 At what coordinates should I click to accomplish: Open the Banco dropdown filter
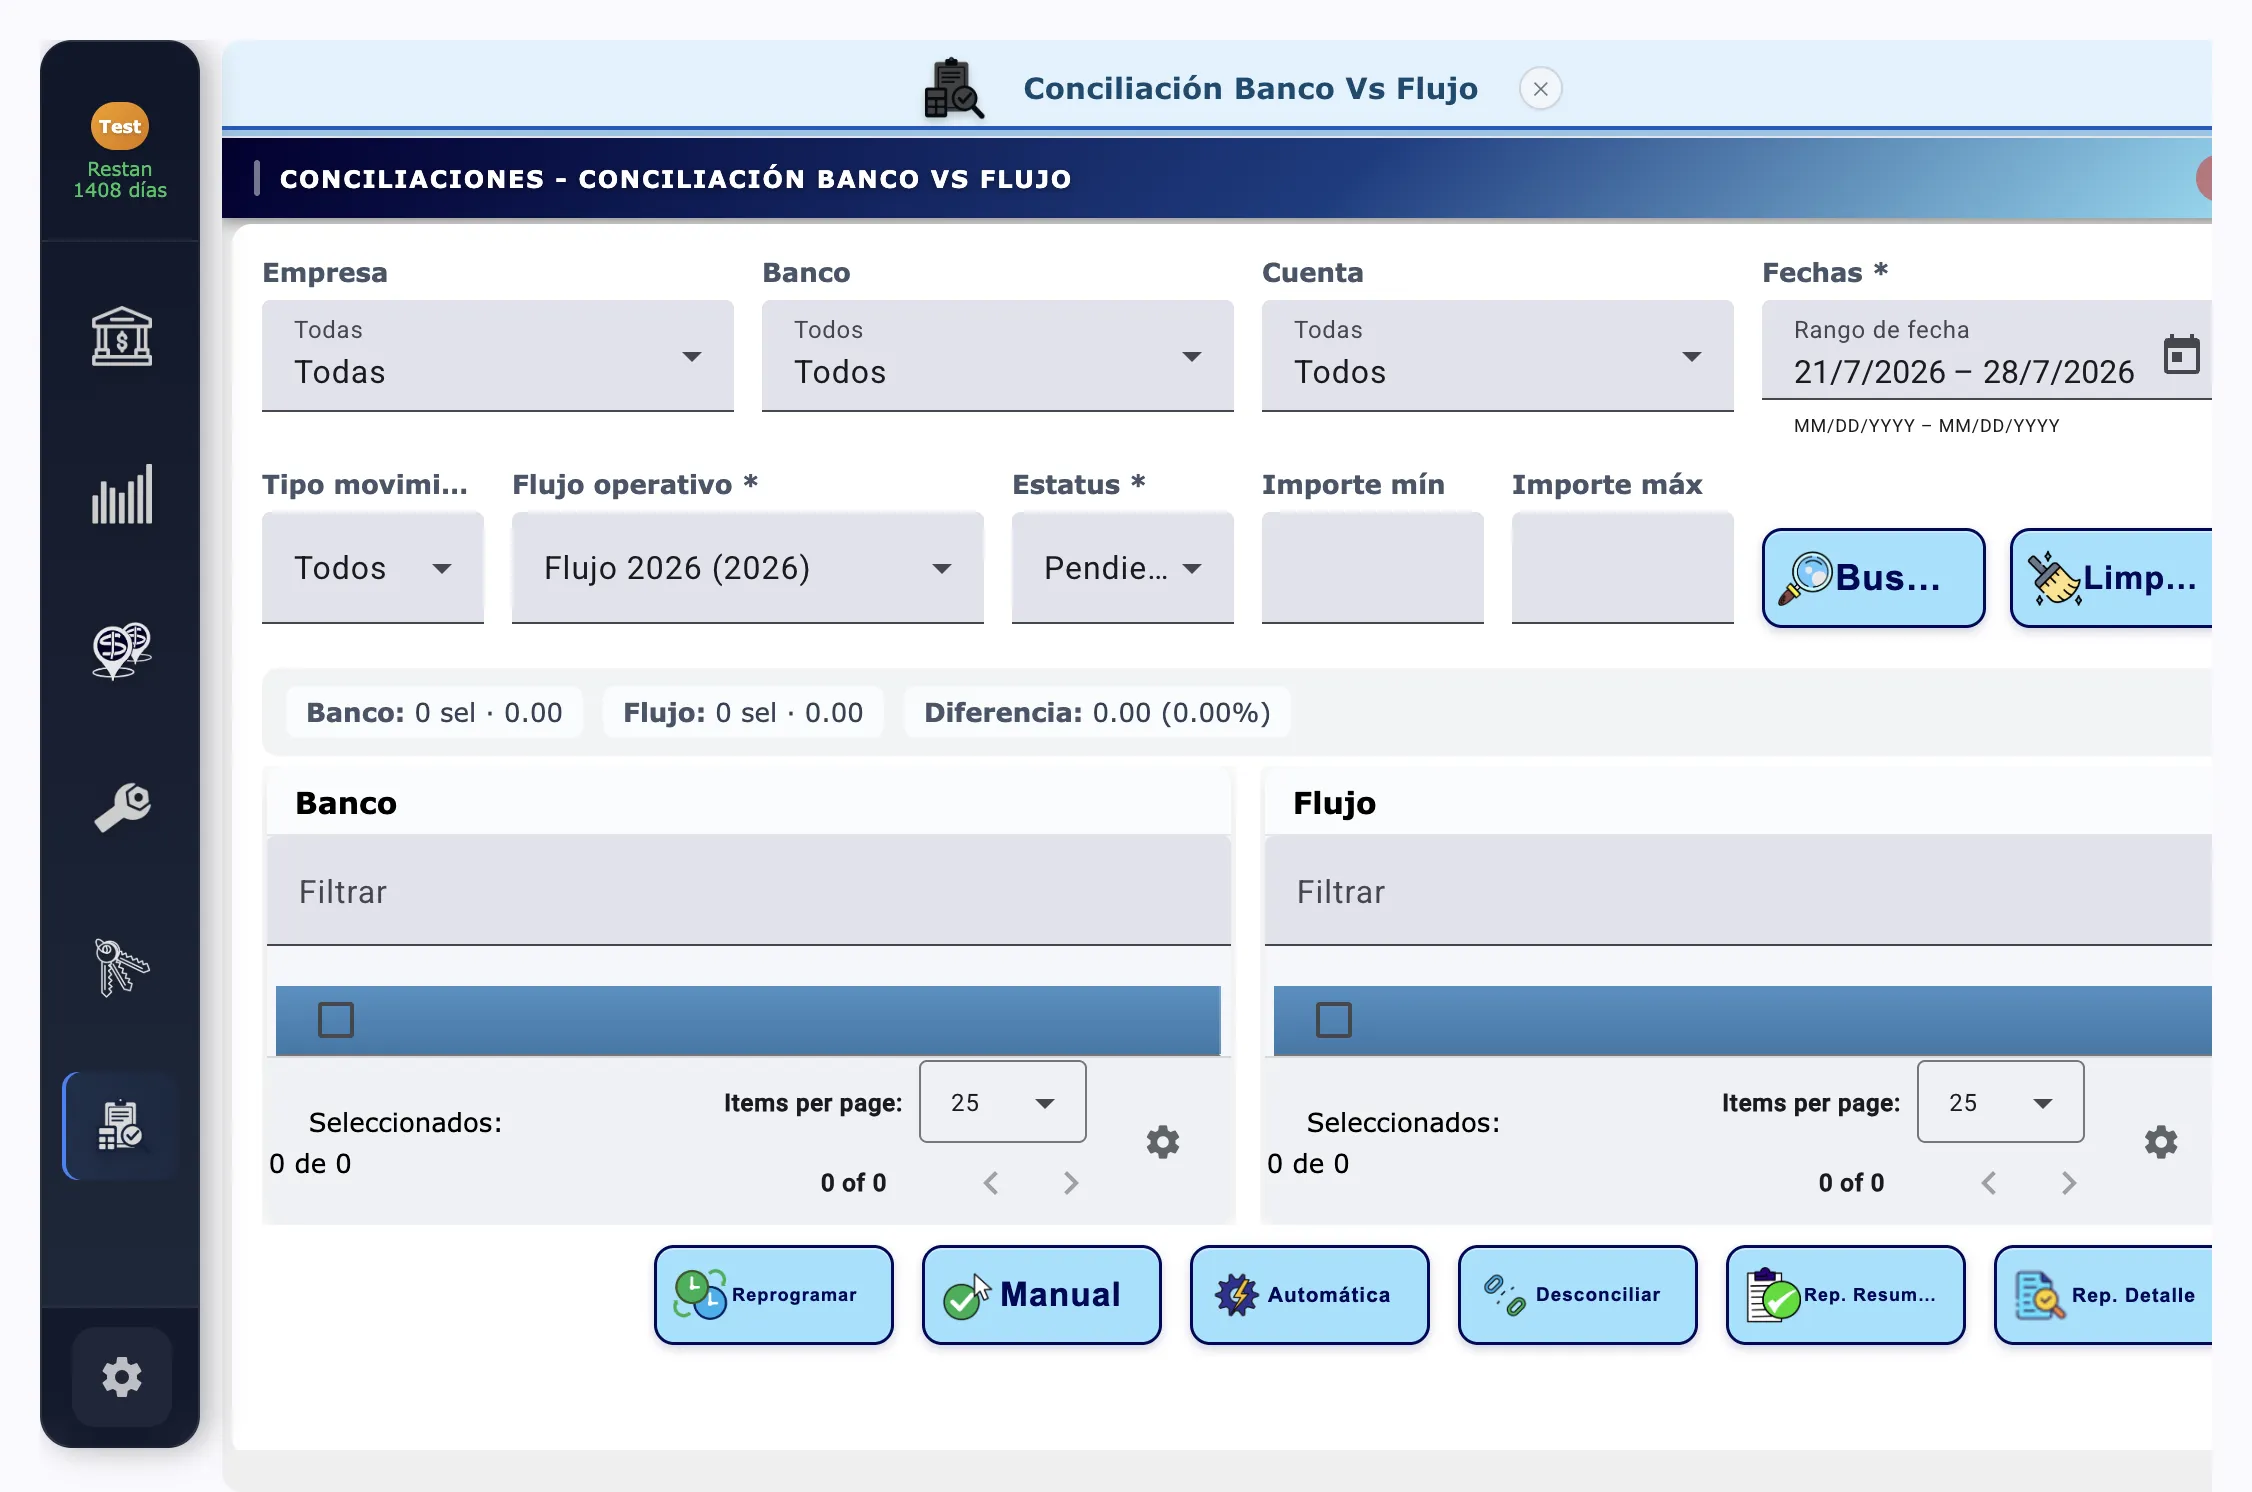pos(998,356)
